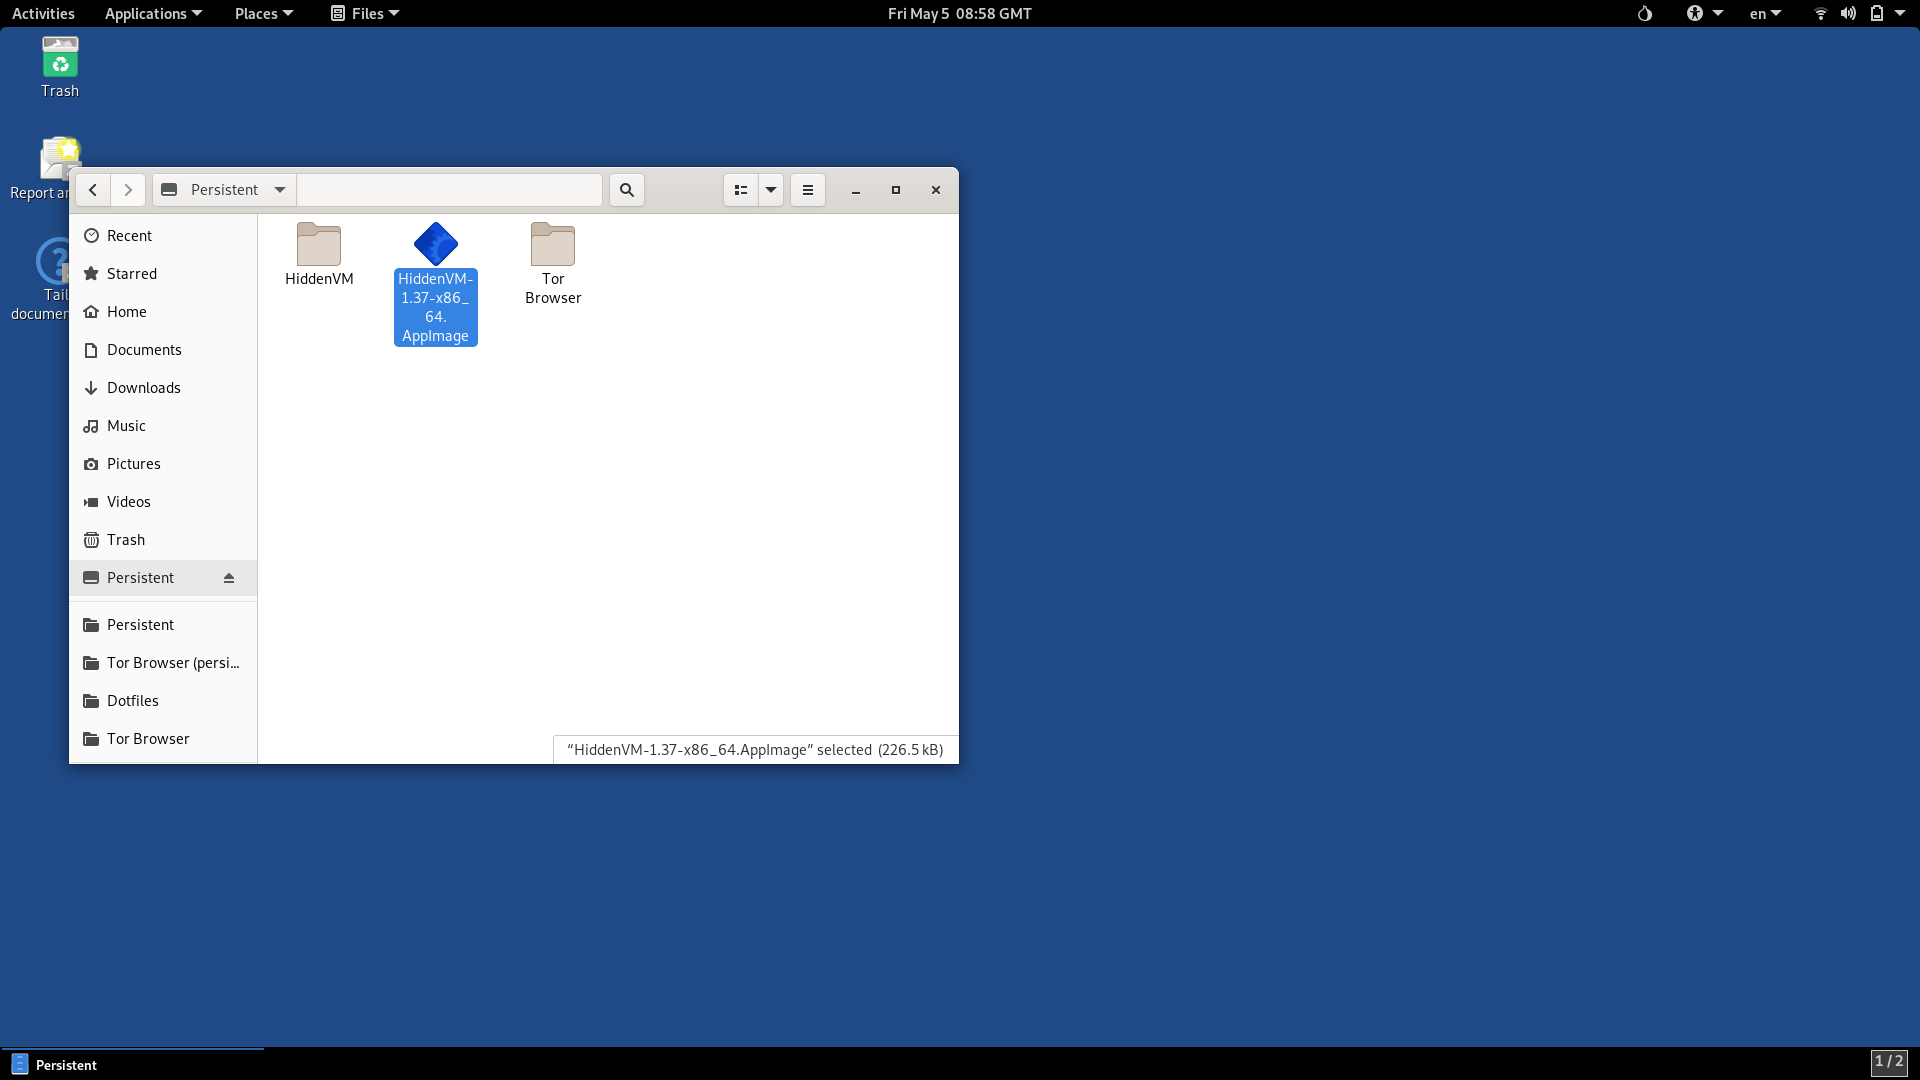The image size is (1920, 1080).
Task: Select Downloads in the sidebar
Action: click(144, 388)
